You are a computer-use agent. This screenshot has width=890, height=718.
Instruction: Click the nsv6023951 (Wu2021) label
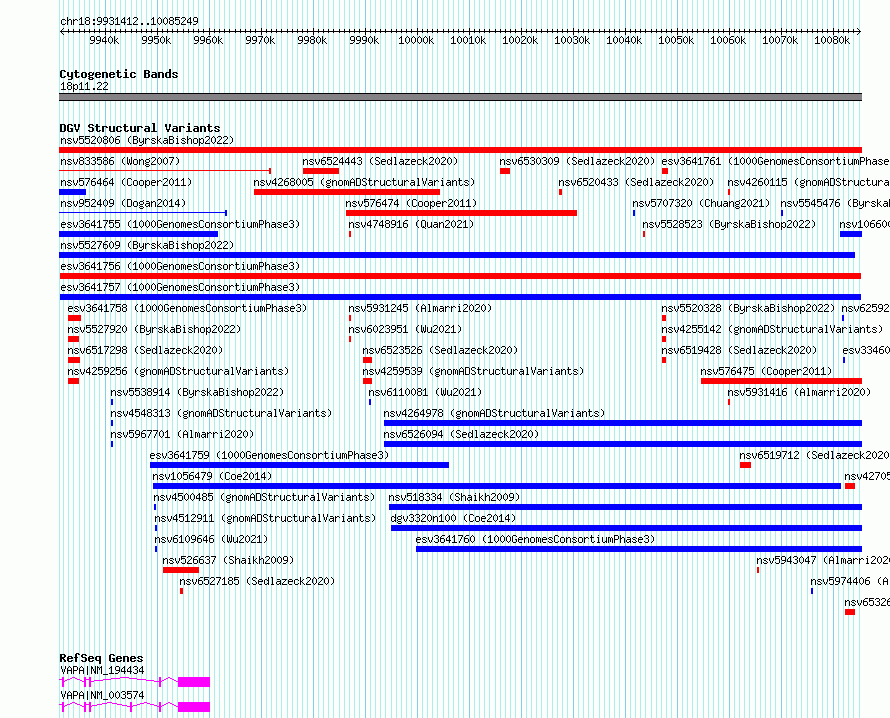pyautogui.click(x=405, y=329)
